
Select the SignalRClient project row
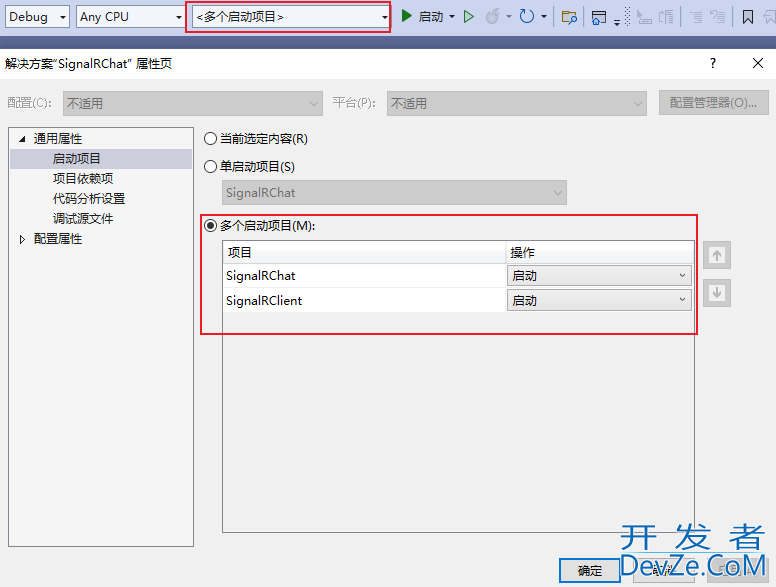click(364, 300)
